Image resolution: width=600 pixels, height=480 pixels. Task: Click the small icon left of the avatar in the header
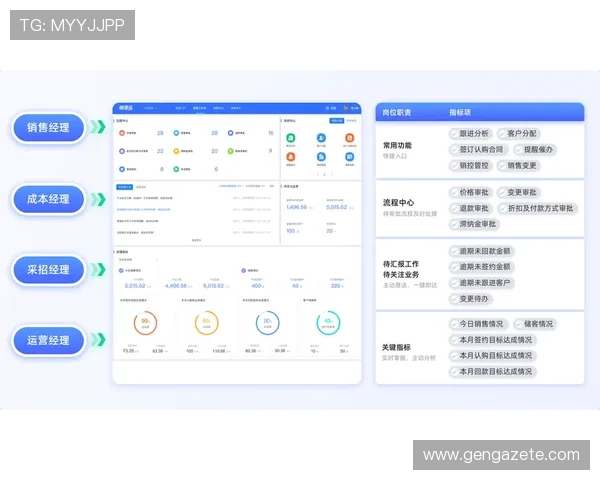328,108
